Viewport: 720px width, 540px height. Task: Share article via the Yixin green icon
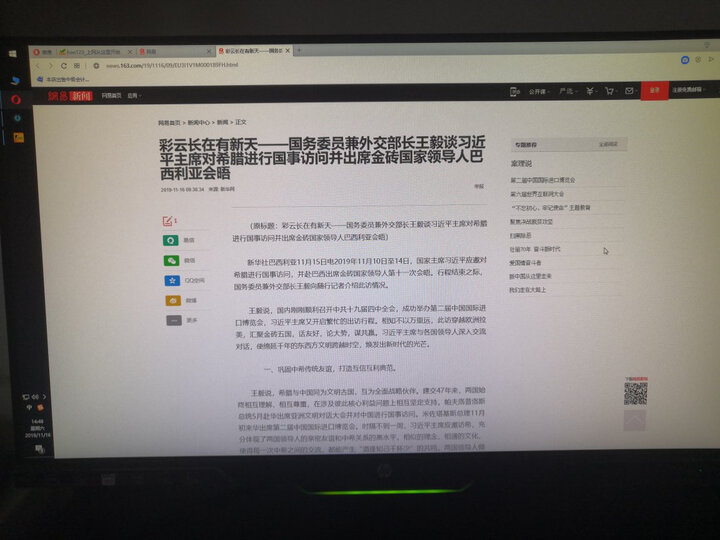coord(171,240)
